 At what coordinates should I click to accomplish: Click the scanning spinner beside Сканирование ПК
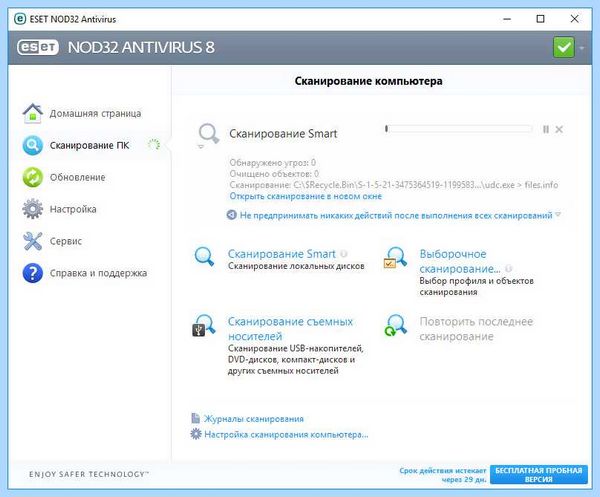154,145
